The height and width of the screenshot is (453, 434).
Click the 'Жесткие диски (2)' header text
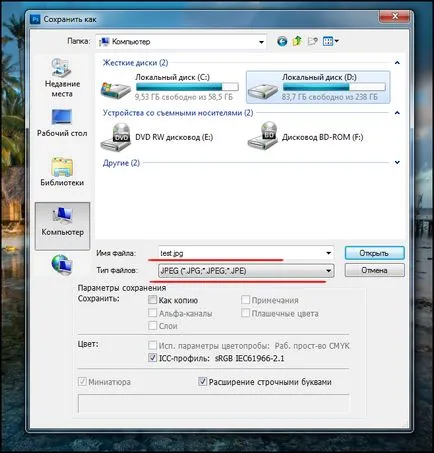tap(135, 63)
